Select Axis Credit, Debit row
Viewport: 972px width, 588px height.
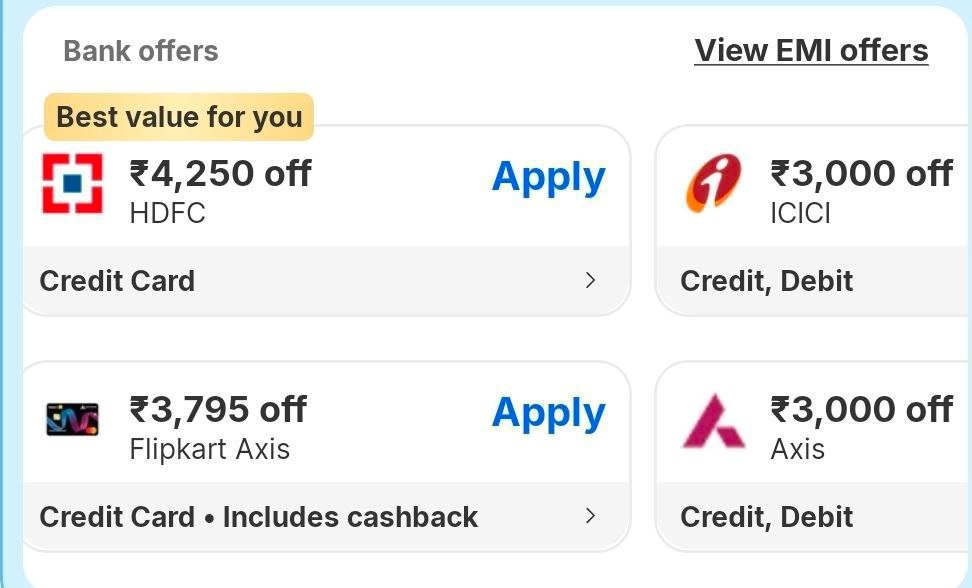pyautogui.click(x=766, y=517)
